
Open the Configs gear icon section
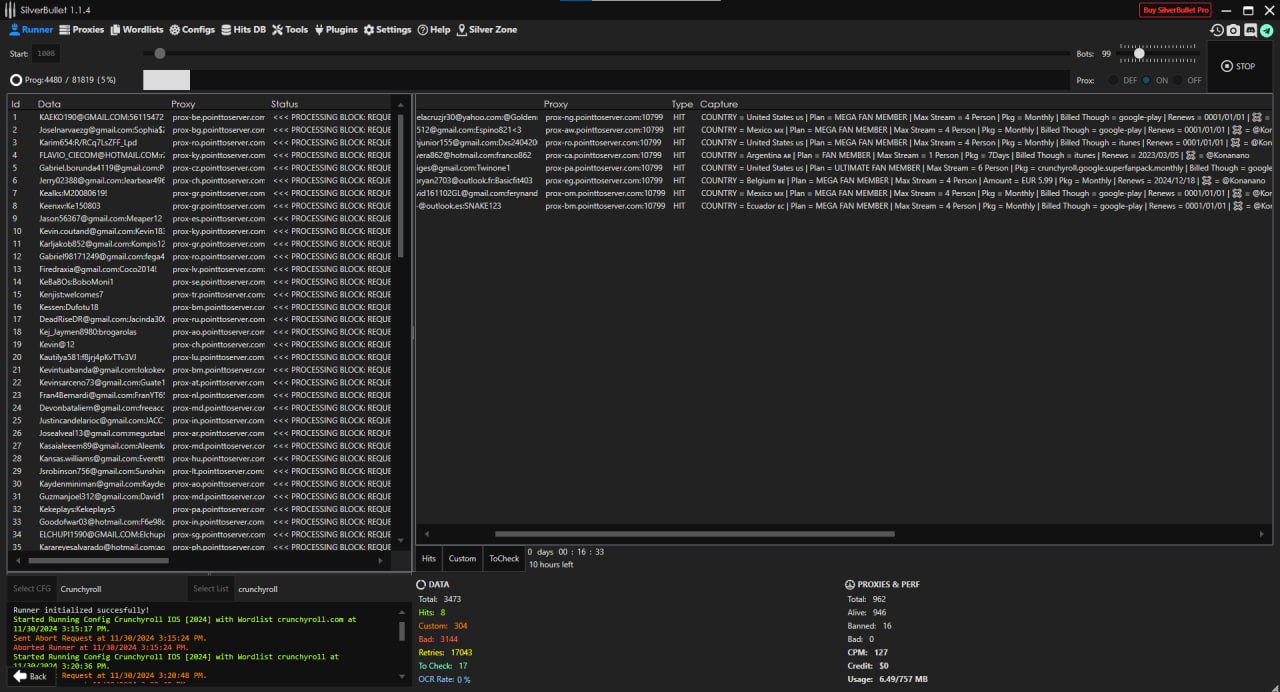coord(192,30)
